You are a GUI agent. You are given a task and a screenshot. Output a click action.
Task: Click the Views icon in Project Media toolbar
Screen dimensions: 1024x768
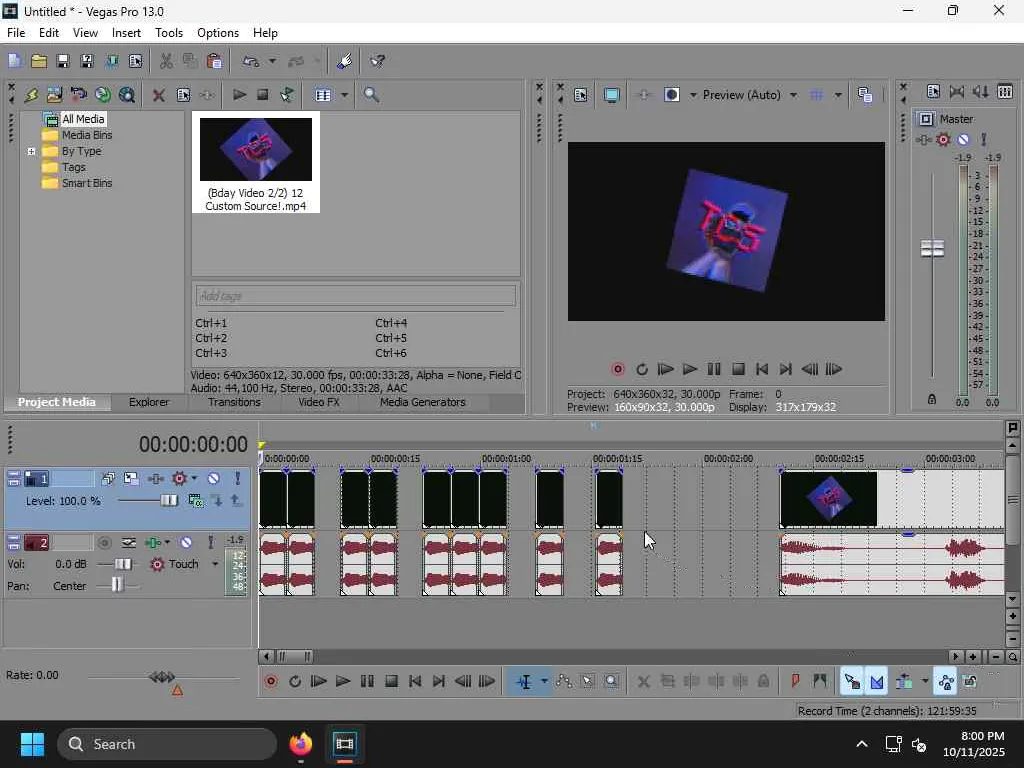323,95
